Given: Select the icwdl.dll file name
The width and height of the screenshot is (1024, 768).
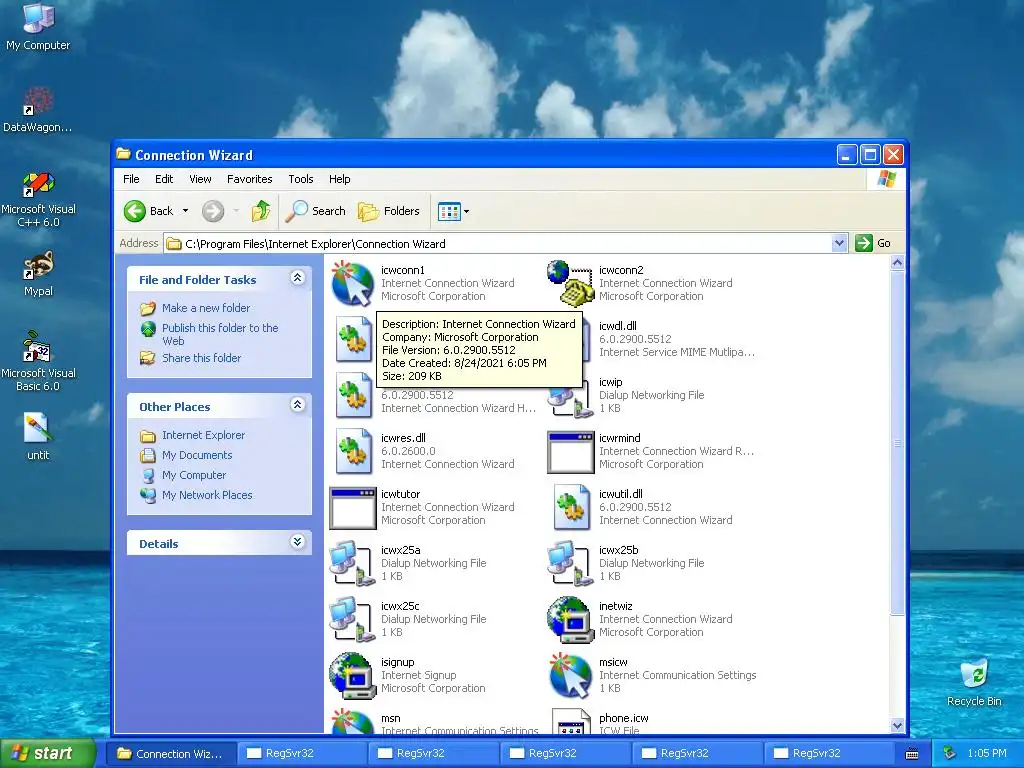Looking at the screenshot, I should 618,326.
